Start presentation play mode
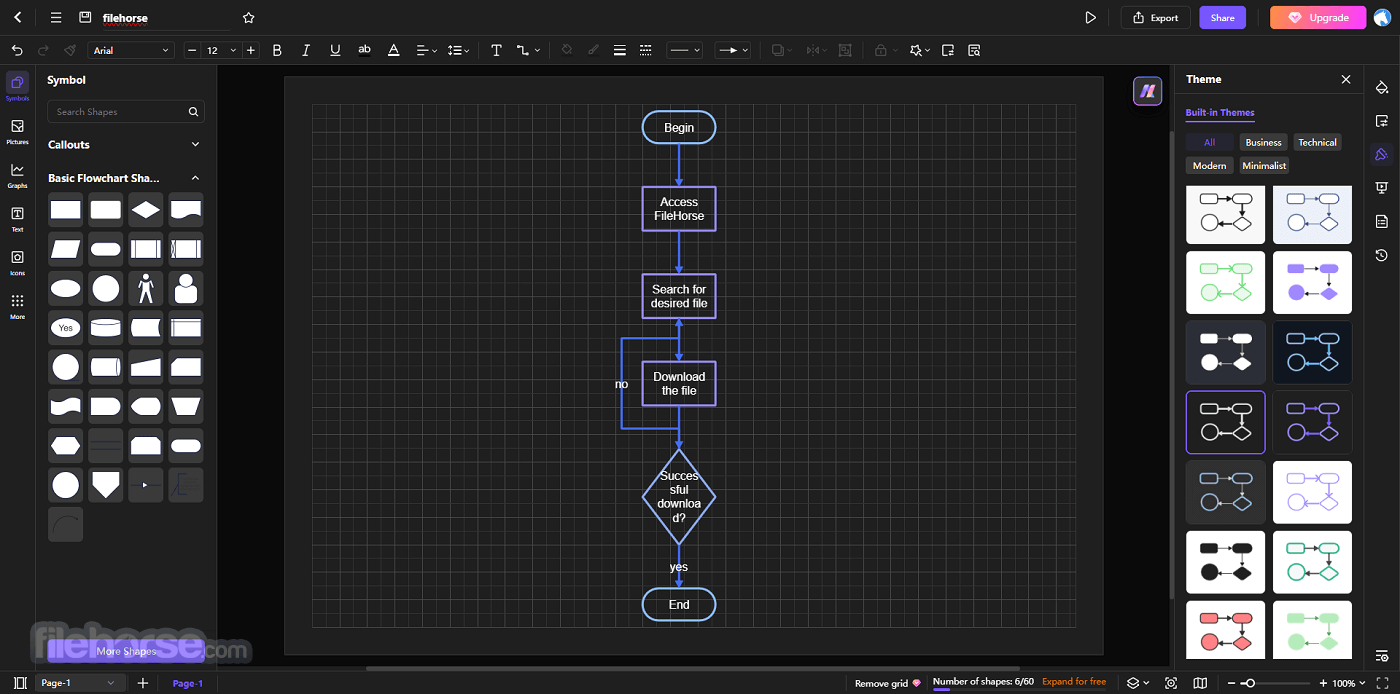Screen dimensions: 1400x694 click(x=1091, y=17)
